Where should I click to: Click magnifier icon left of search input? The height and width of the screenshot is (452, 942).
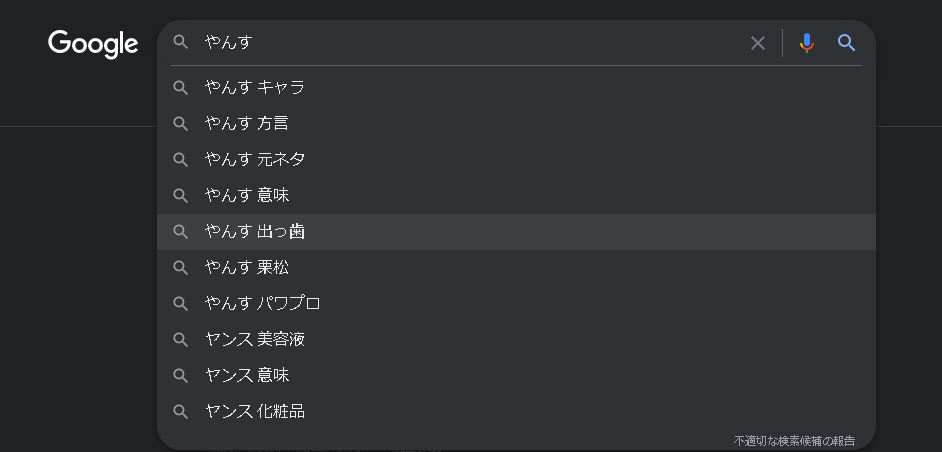click(181, 42)
